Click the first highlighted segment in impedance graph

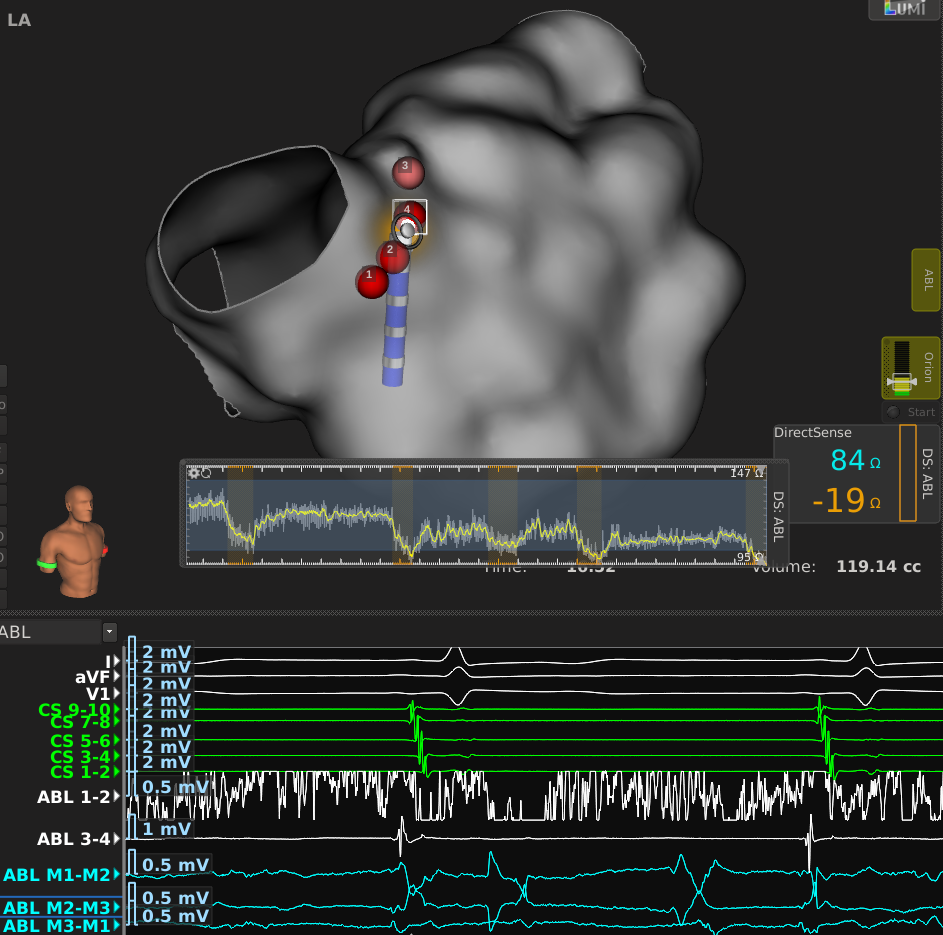(x=240, y=514)
